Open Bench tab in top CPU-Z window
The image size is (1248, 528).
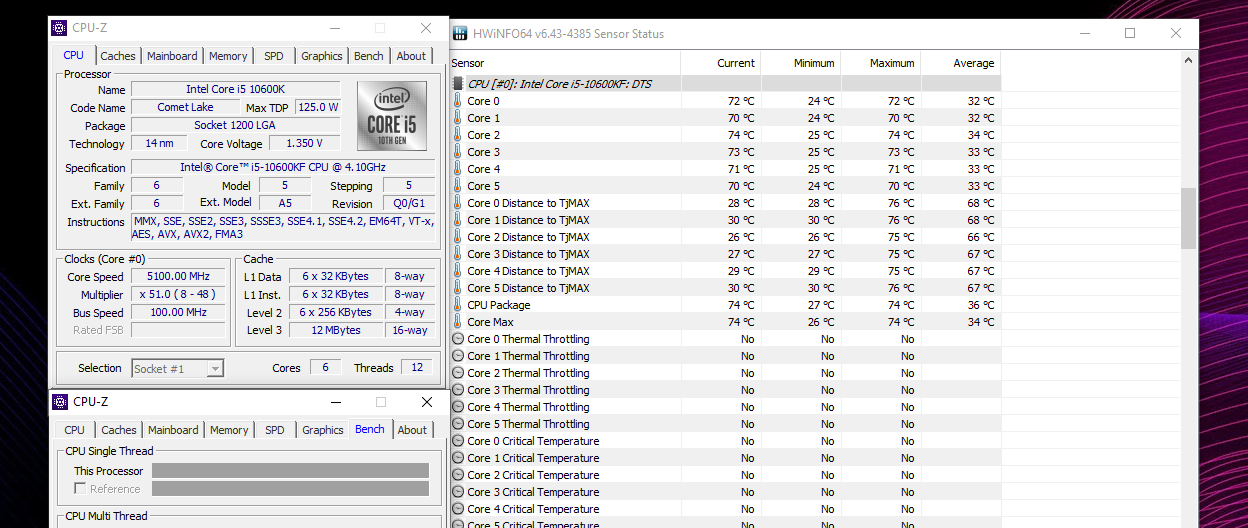click(x=369, y=56)
